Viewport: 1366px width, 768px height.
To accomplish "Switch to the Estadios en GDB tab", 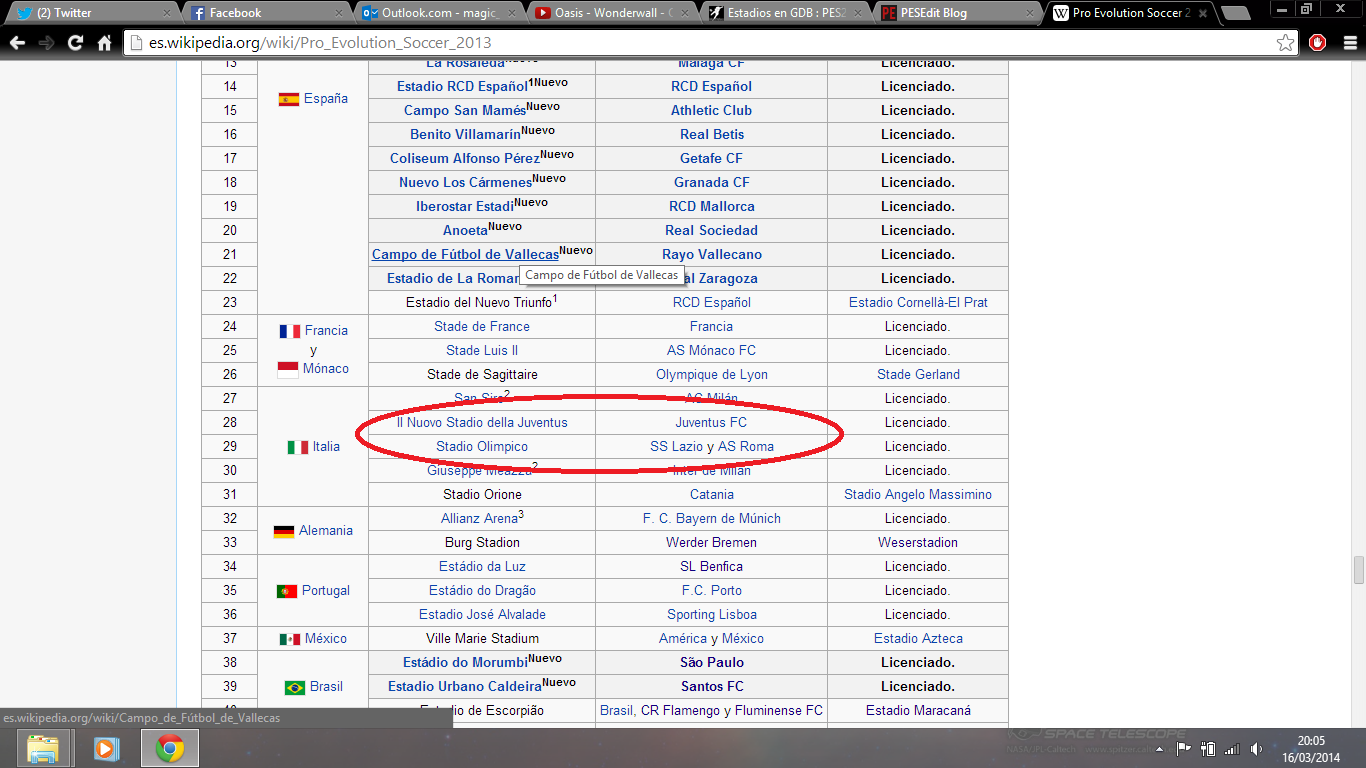I will (782, 13).
